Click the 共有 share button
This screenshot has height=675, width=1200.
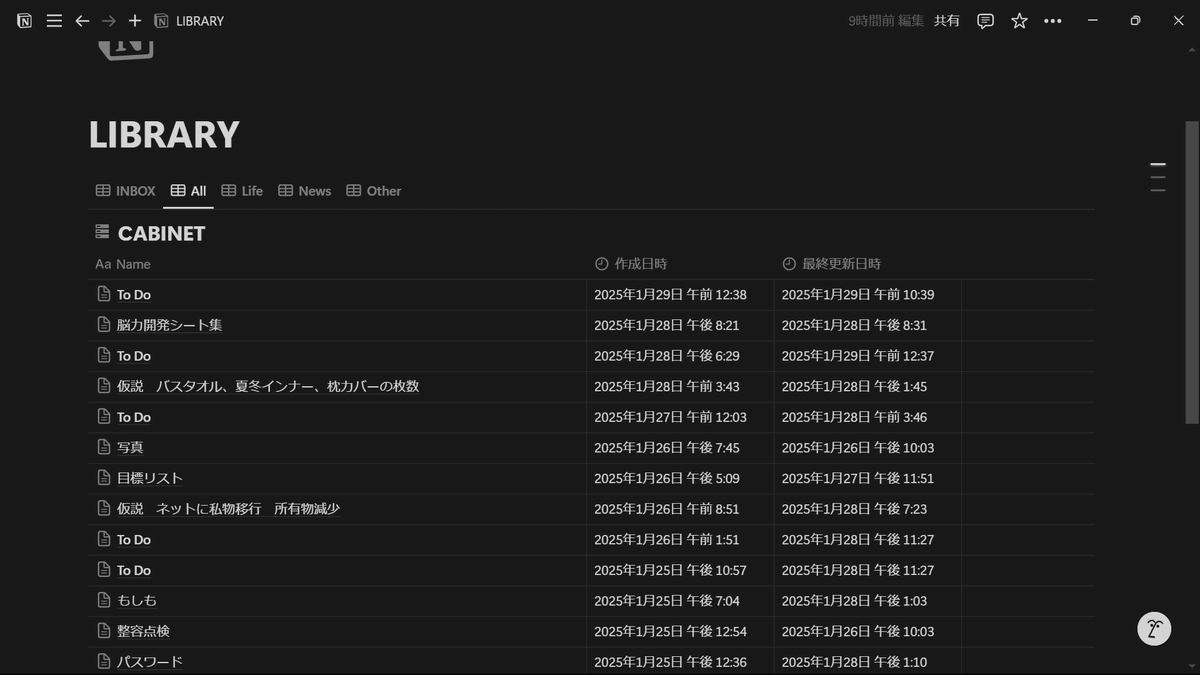947,21
